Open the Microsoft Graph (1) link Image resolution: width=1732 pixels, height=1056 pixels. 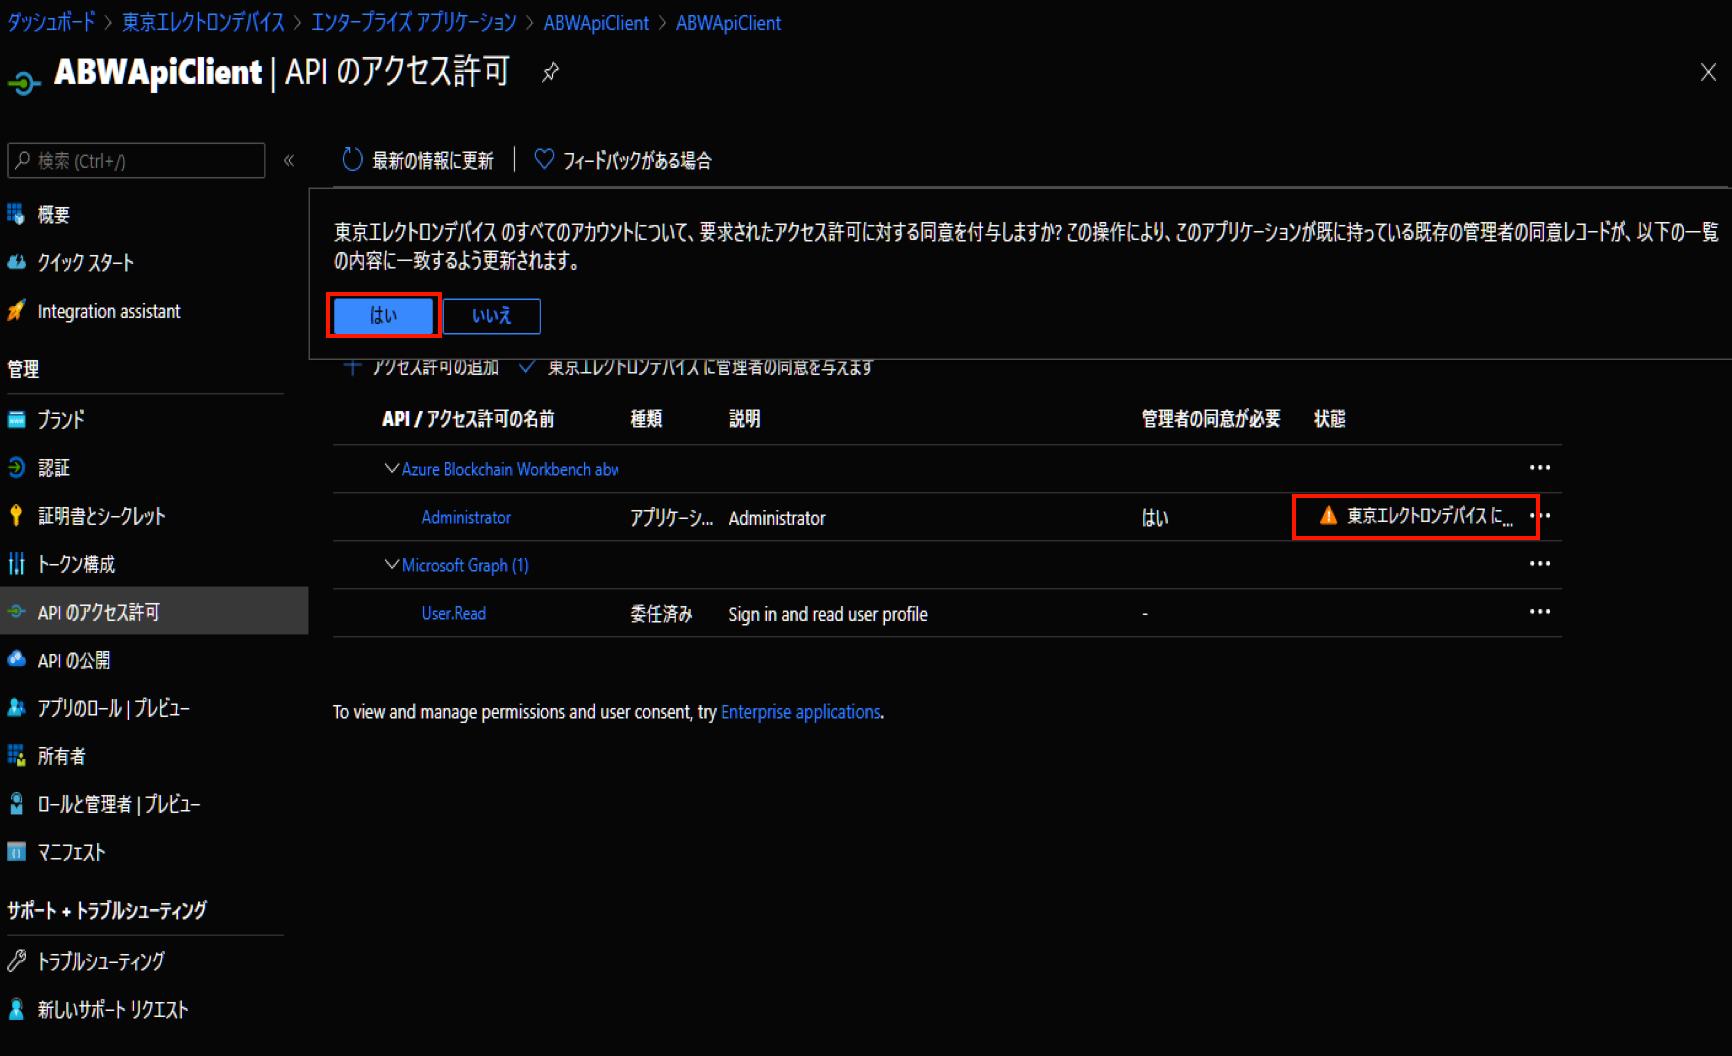pyautogui.click(x=465, y=565)
